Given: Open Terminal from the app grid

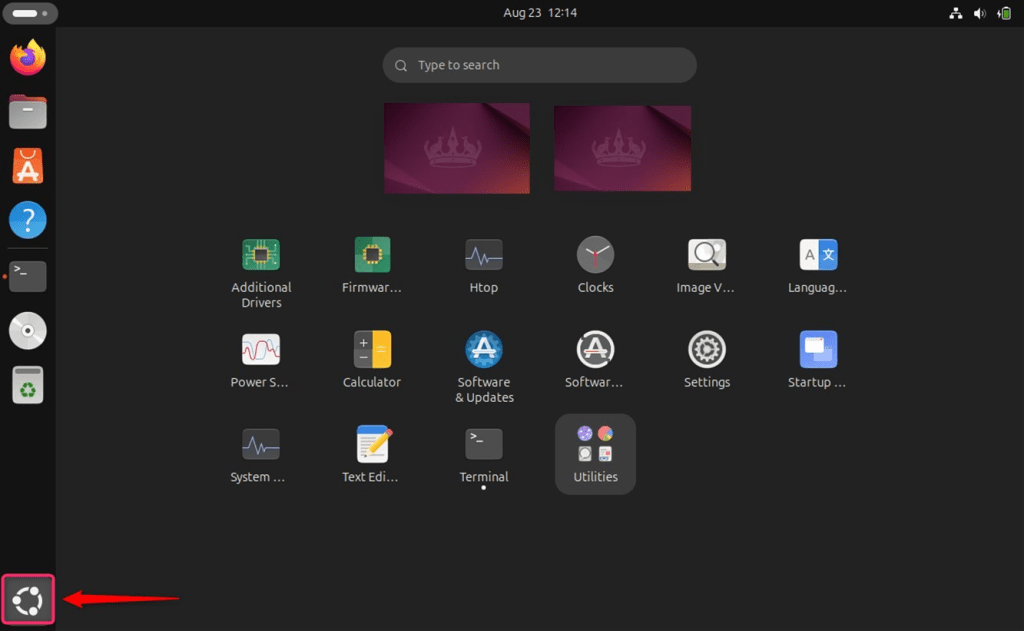Looking at the screenshot, I should click(x=484, y=444).
